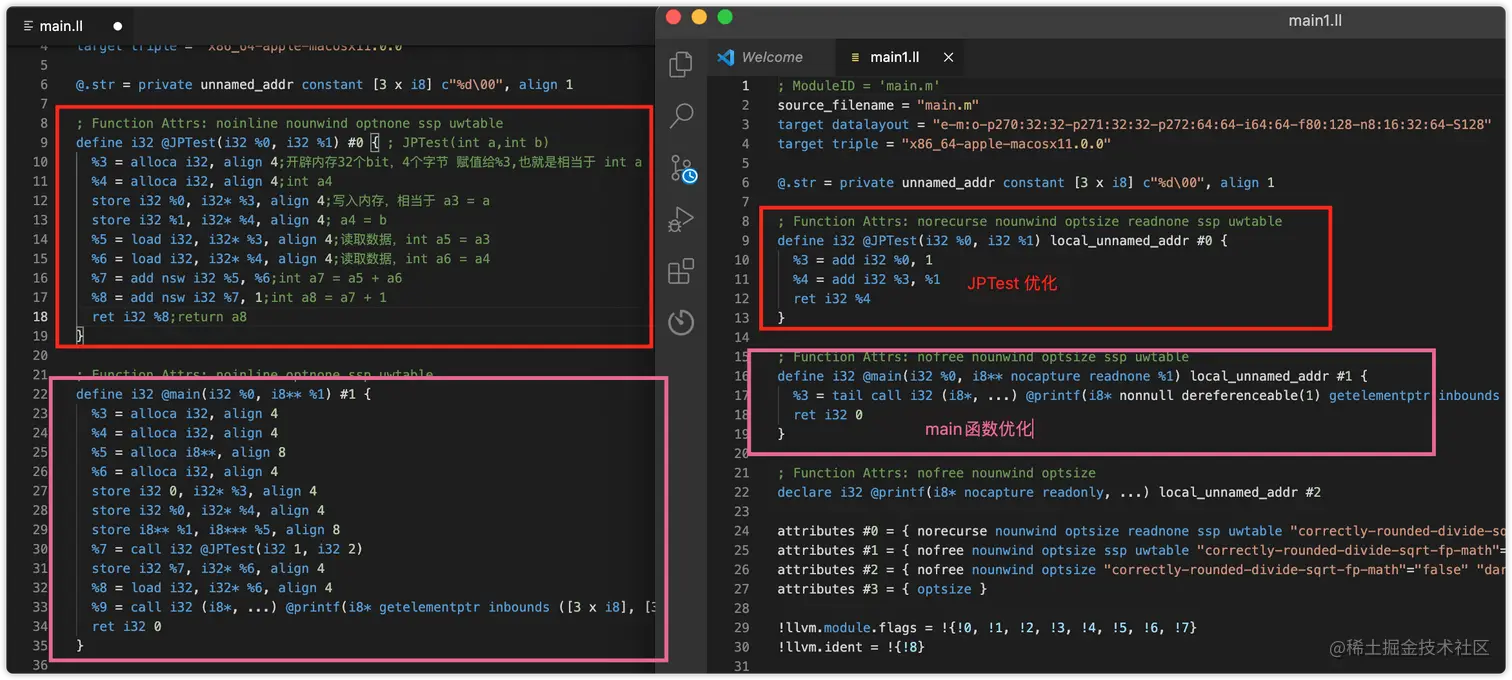Click "define i32 @JPTest" line in main1.ll
Screen dimensions: 1512x680
(1002, 241)
